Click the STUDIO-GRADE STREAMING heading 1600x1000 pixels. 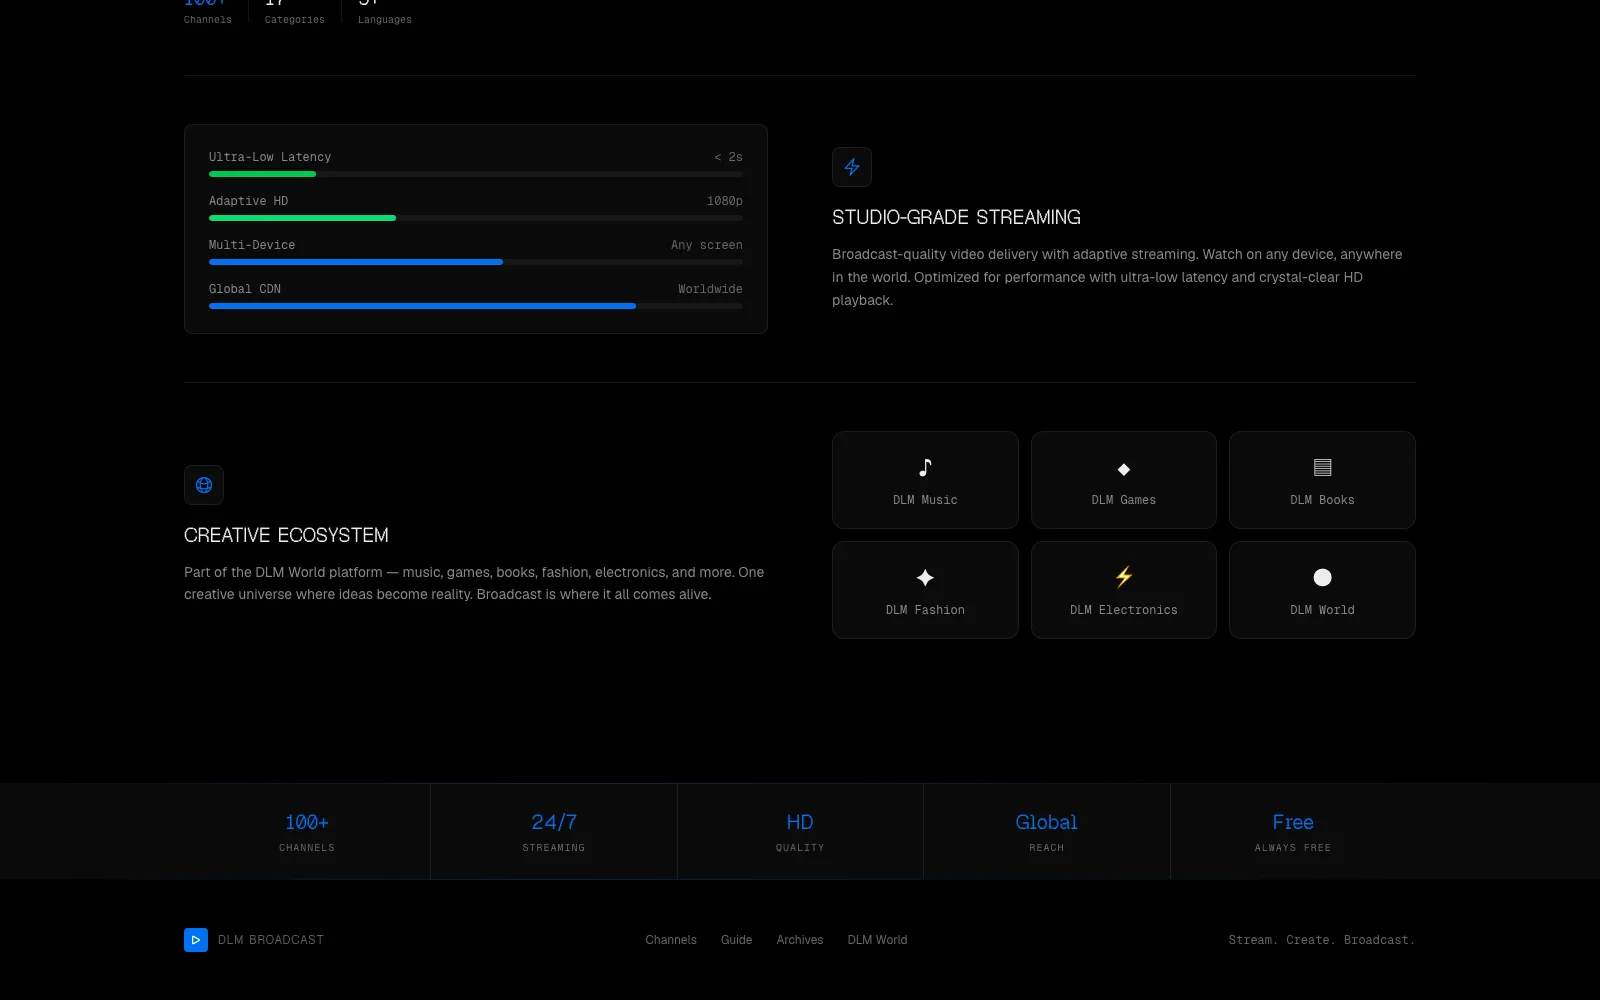tap(956, 217)
